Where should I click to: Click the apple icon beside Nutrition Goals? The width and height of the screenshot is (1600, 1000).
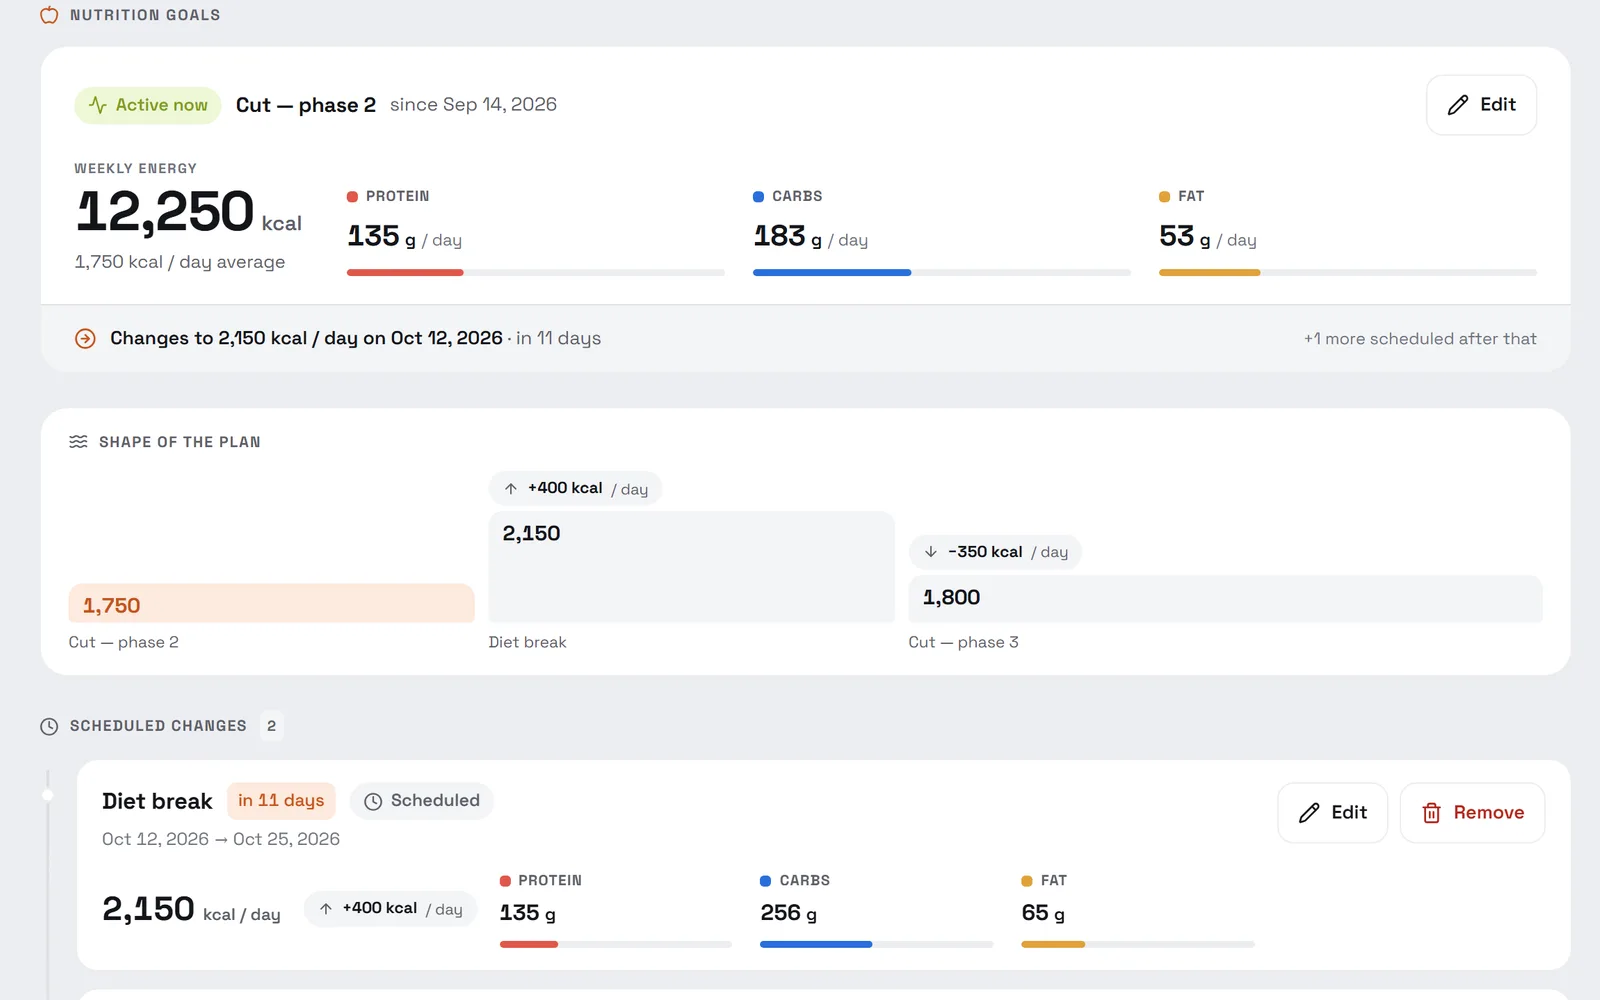click(49, 15)
